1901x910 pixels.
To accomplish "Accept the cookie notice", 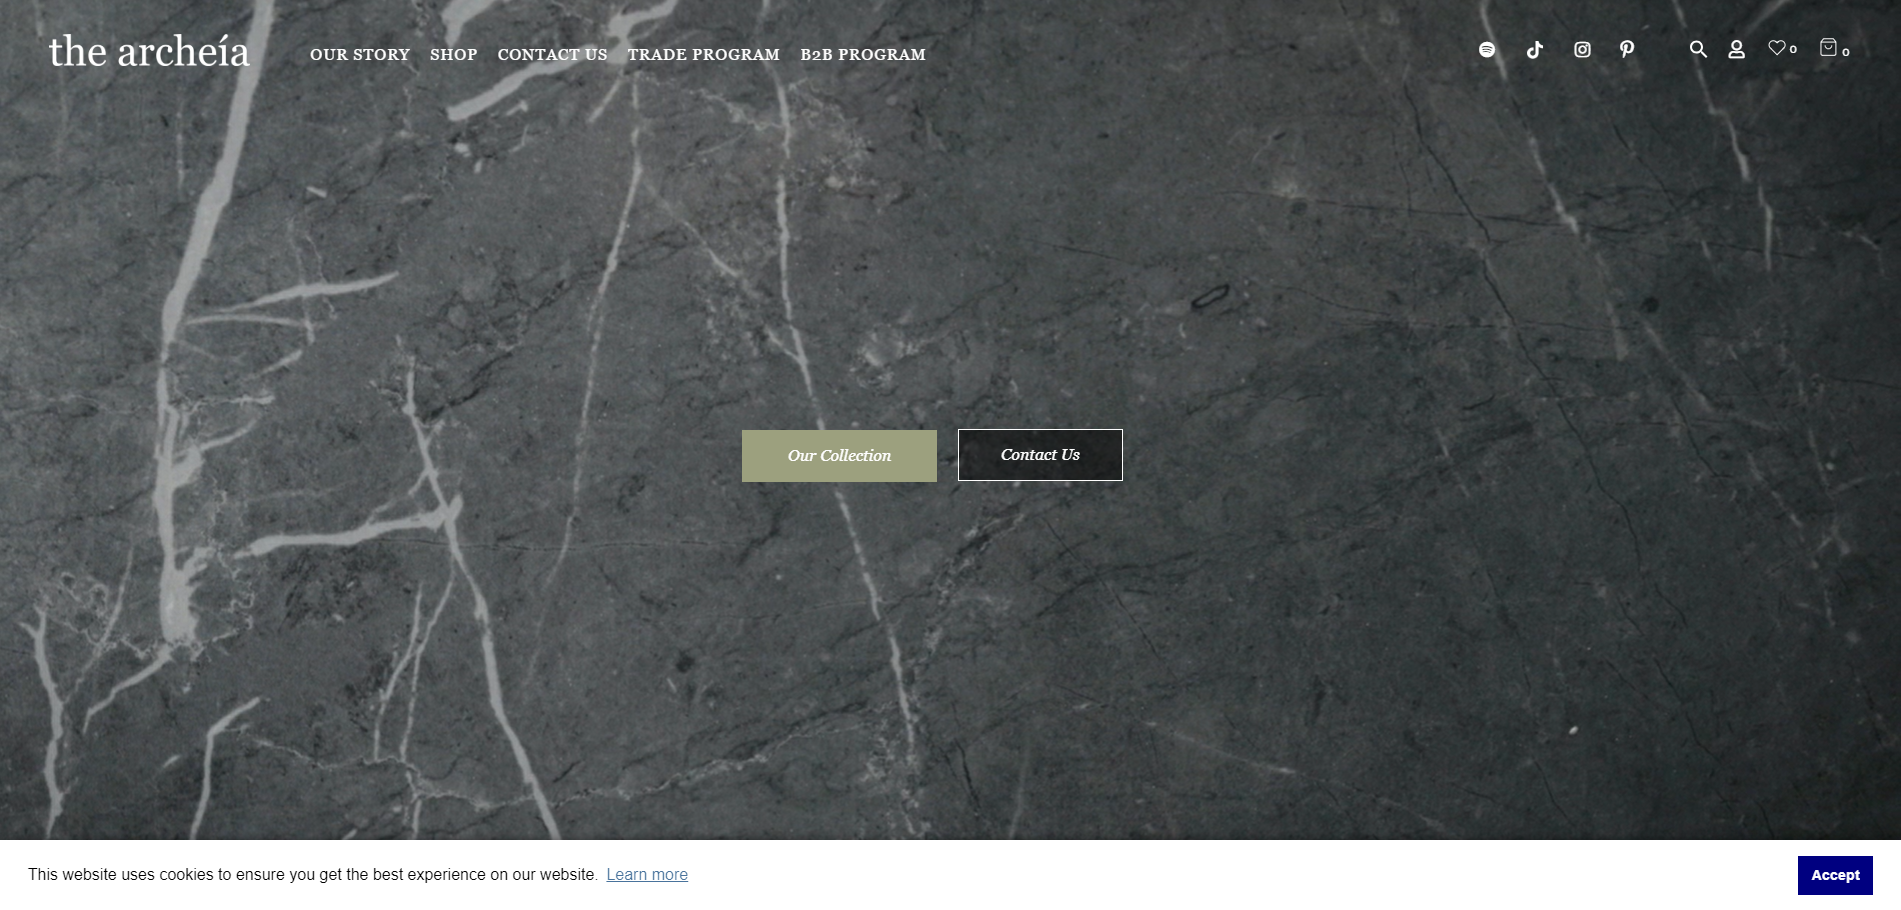I will coord(1835,875).
